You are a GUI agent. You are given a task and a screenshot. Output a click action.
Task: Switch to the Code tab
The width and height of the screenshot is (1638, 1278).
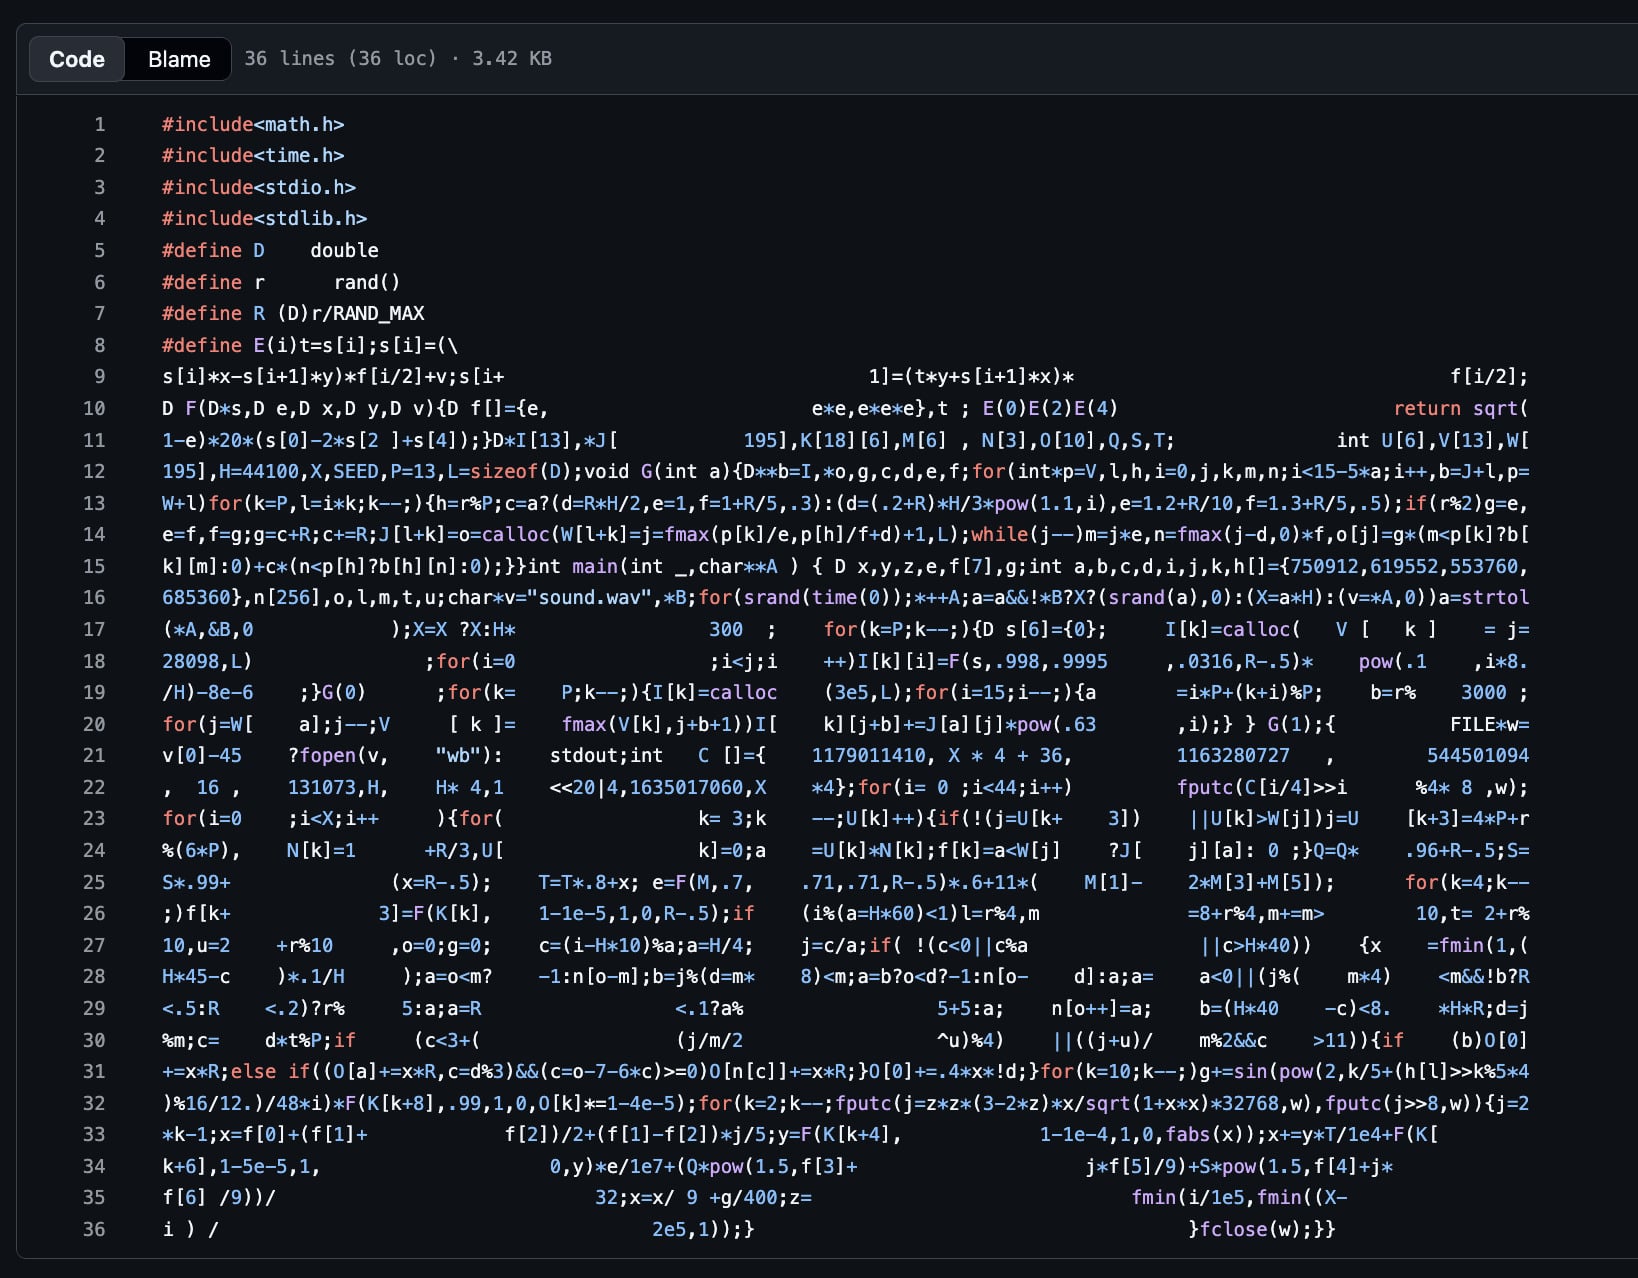point(77,59)
